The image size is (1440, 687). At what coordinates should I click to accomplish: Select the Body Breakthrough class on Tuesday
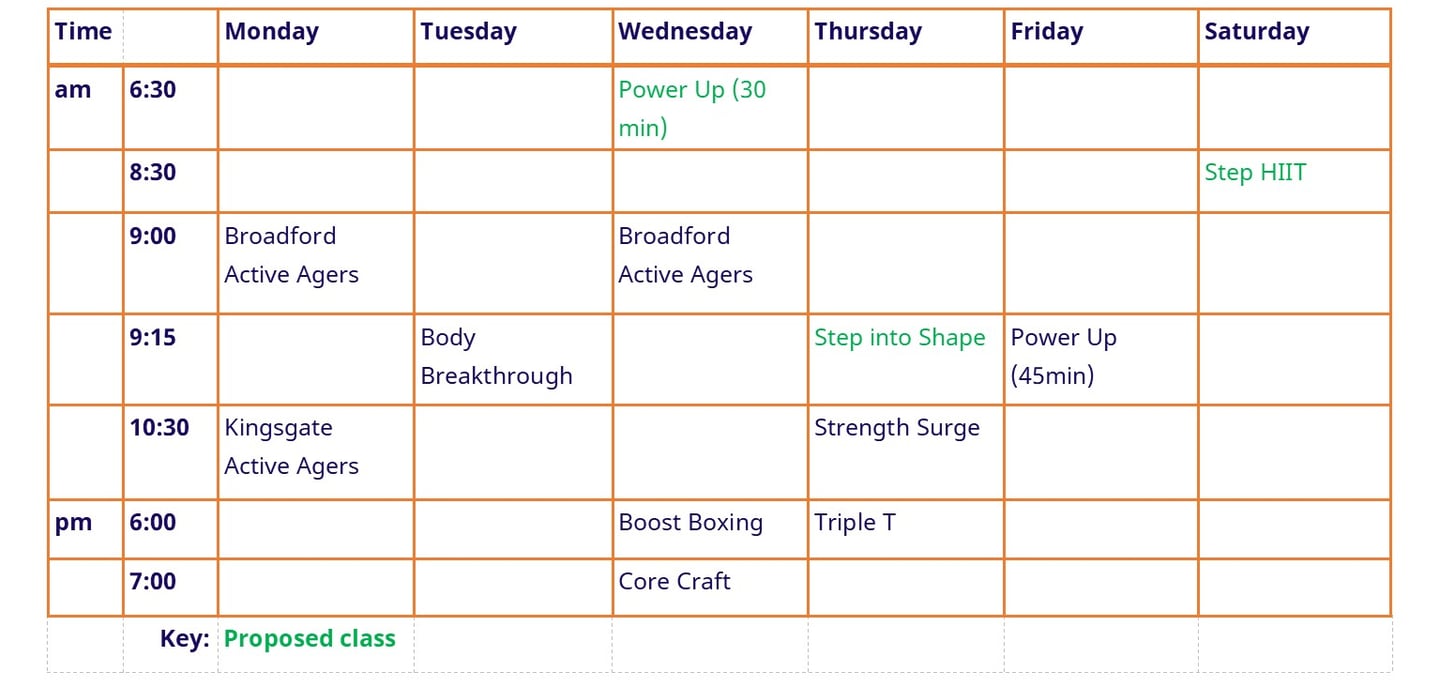(x=496, y=357)
